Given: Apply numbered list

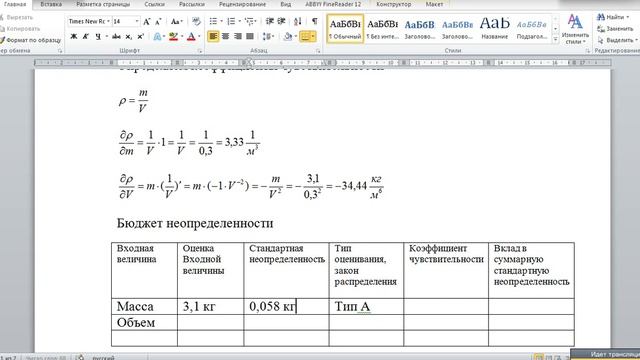Looking at the screenshot, I should click(231, 21).
